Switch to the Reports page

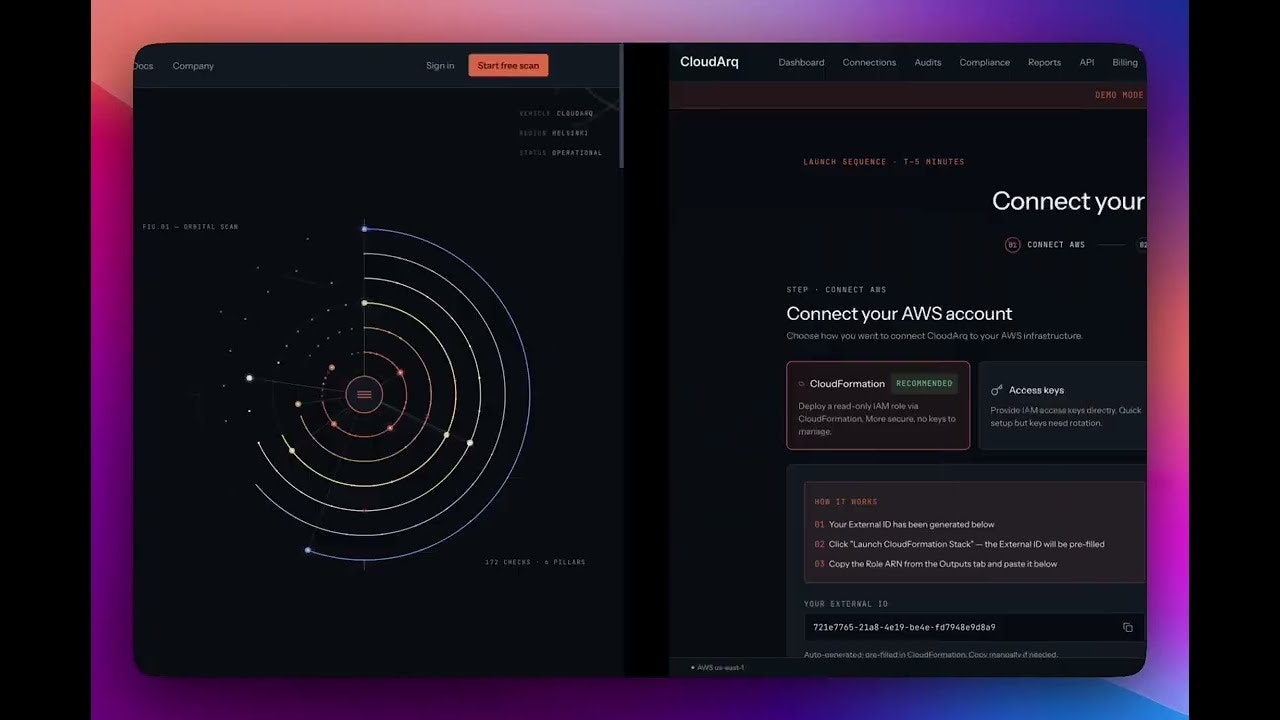tap(1044, 62)
